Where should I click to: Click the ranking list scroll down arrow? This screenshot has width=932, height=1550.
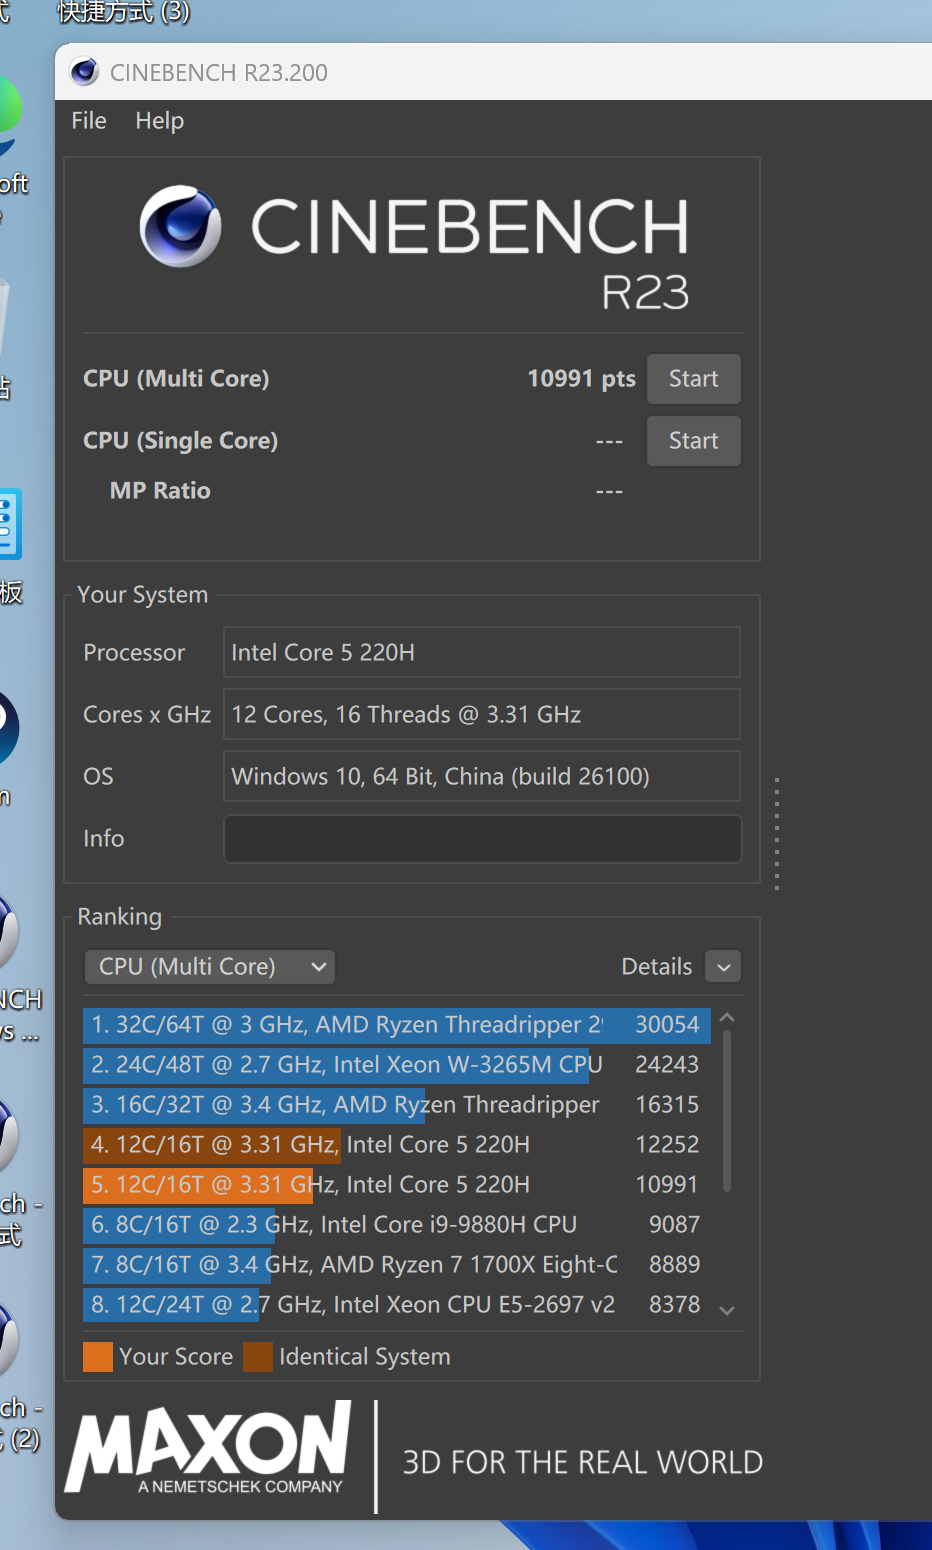pos(727,1311)
